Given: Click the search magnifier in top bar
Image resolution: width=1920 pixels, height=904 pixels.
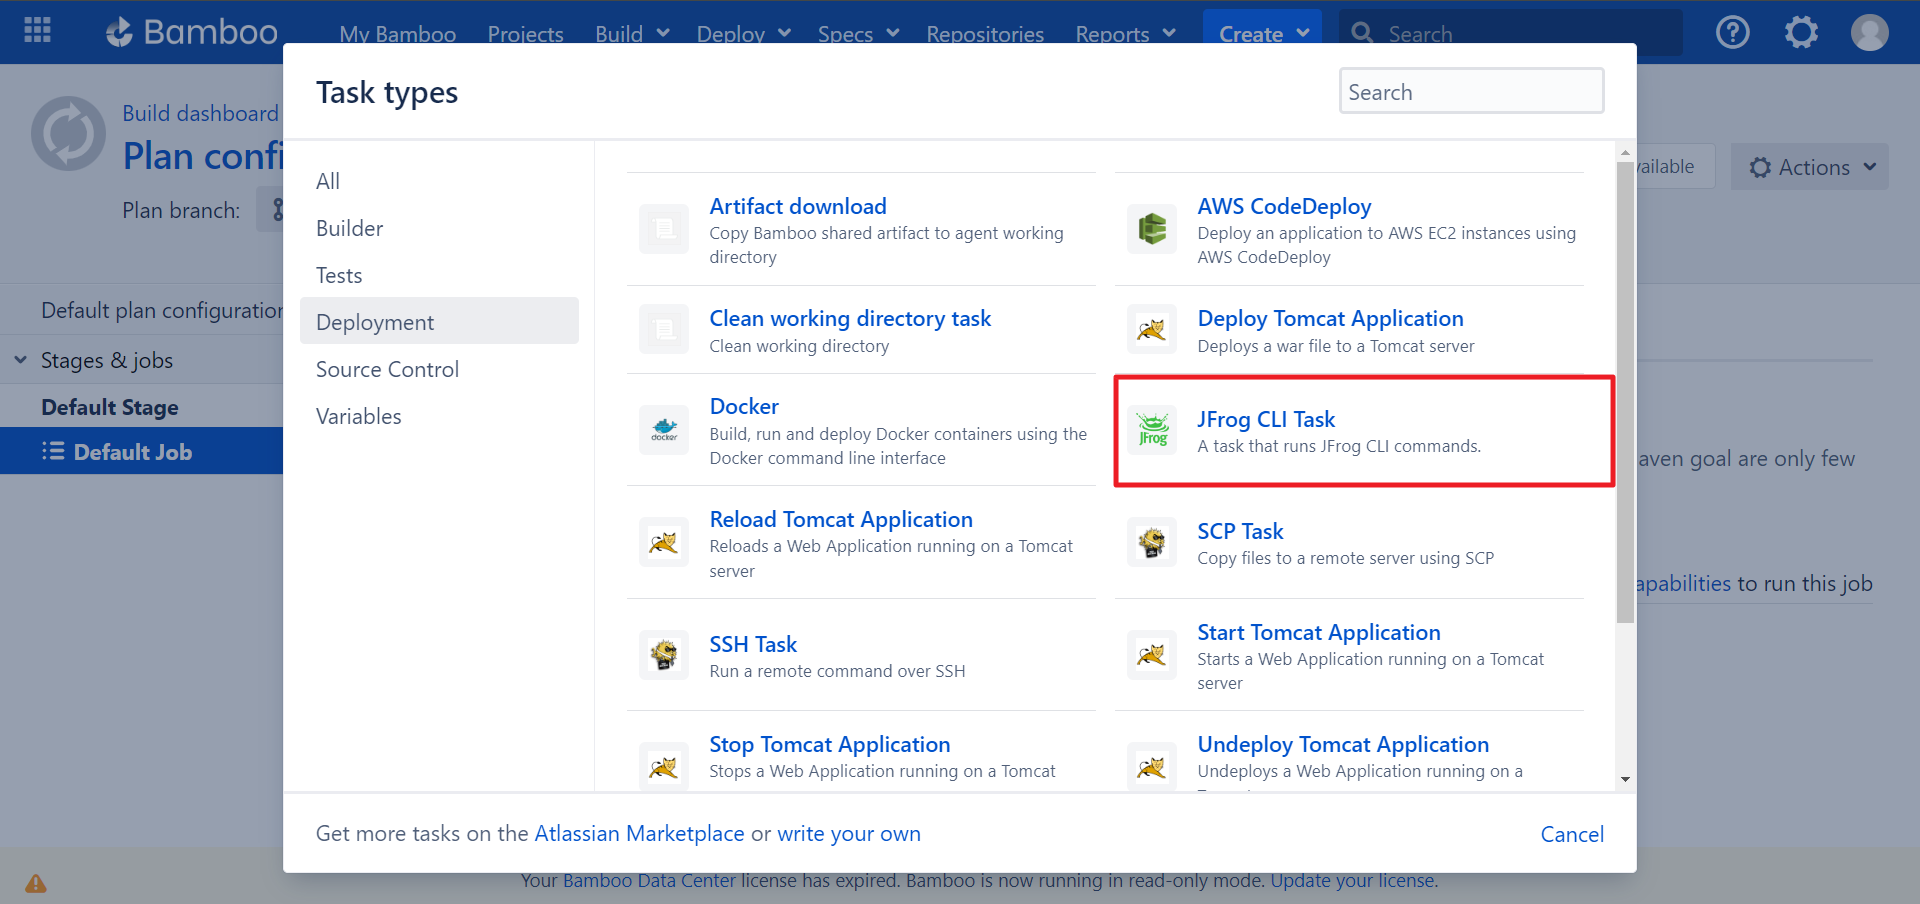Looking at the screenshot, I should [1362, 33].
